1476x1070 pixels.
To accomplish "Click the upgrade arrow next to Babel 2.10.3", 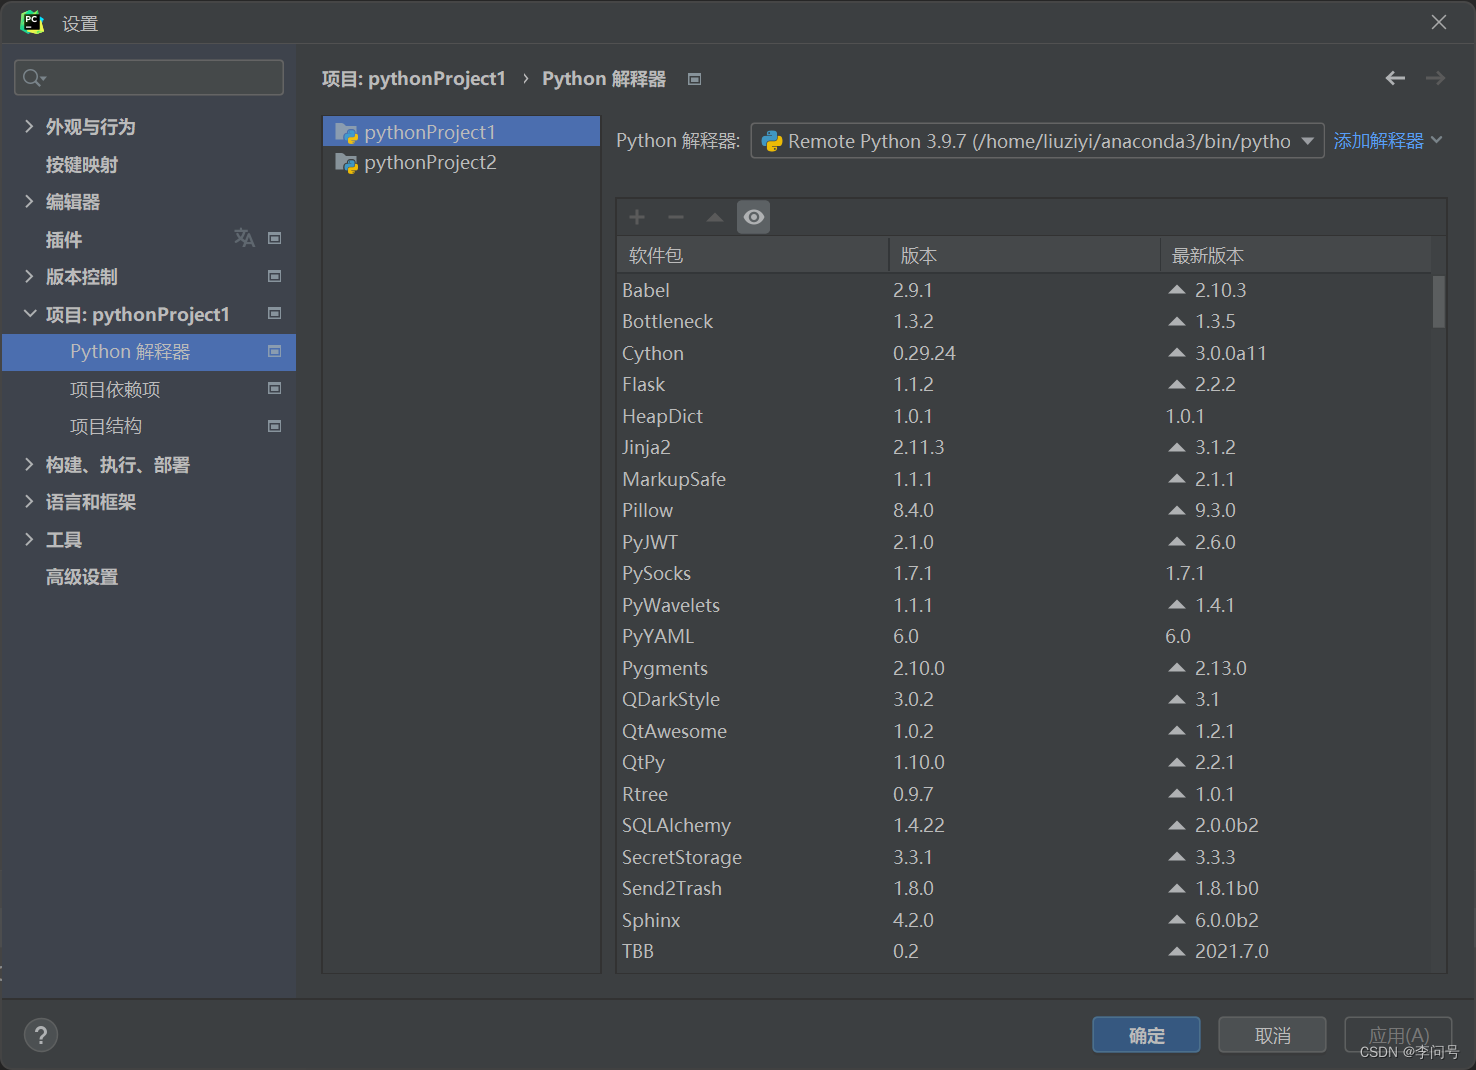I will (x=1177, y=290).
